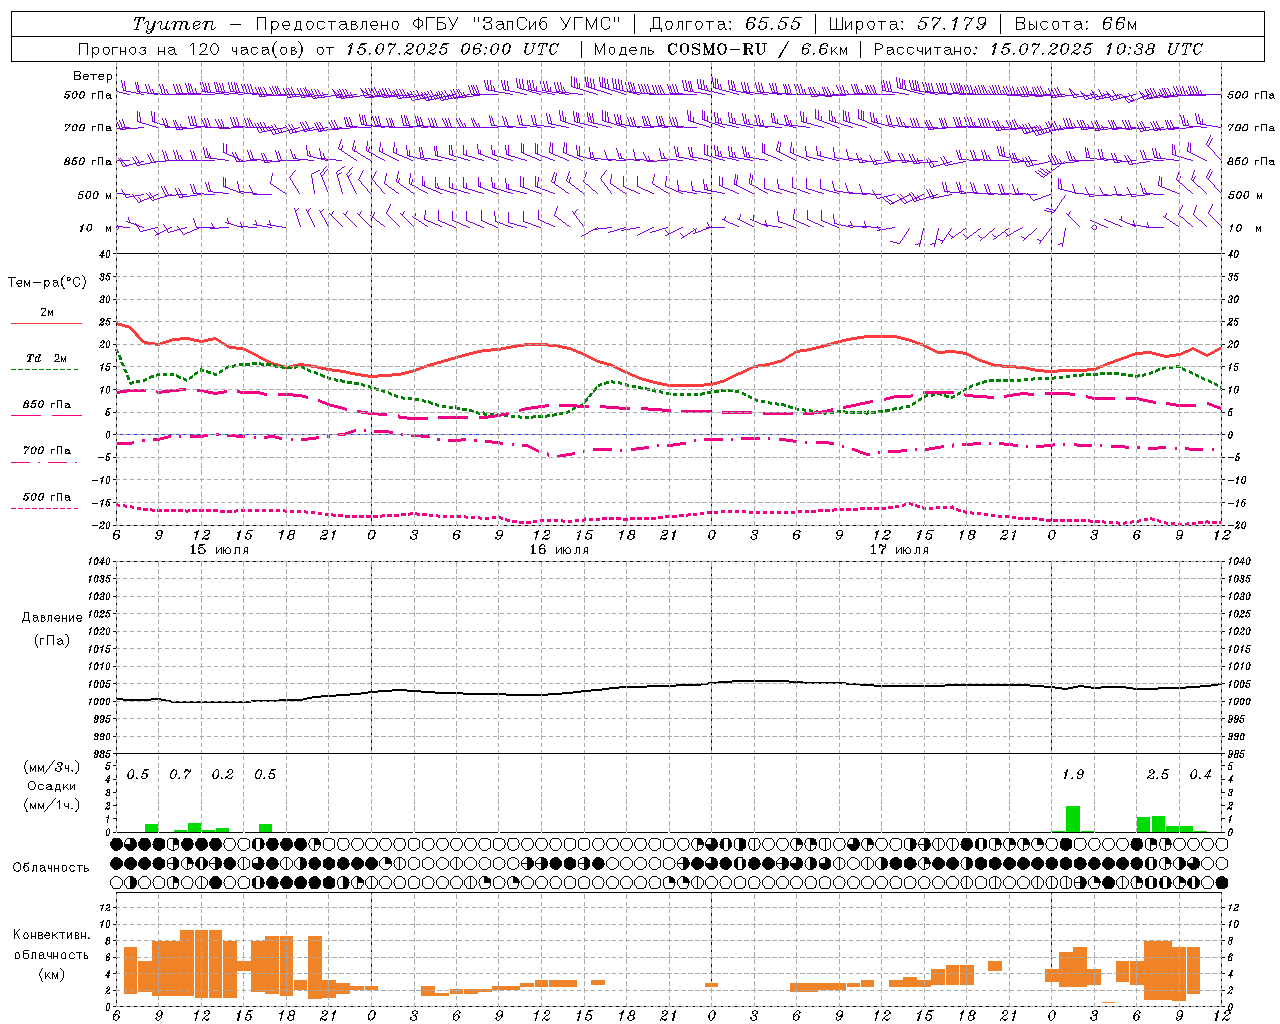Click the "Рассчитано: 15.07.2025 10:38 UTC" text
This screenshot has width=1280, height=1024.
point(1038,49)
